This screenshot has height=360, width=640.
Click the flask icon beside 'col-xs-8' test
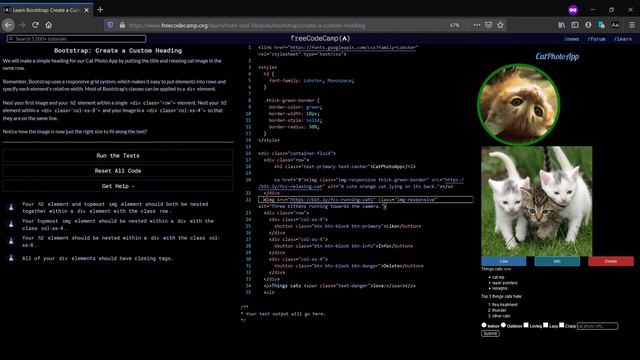point(11,241)
